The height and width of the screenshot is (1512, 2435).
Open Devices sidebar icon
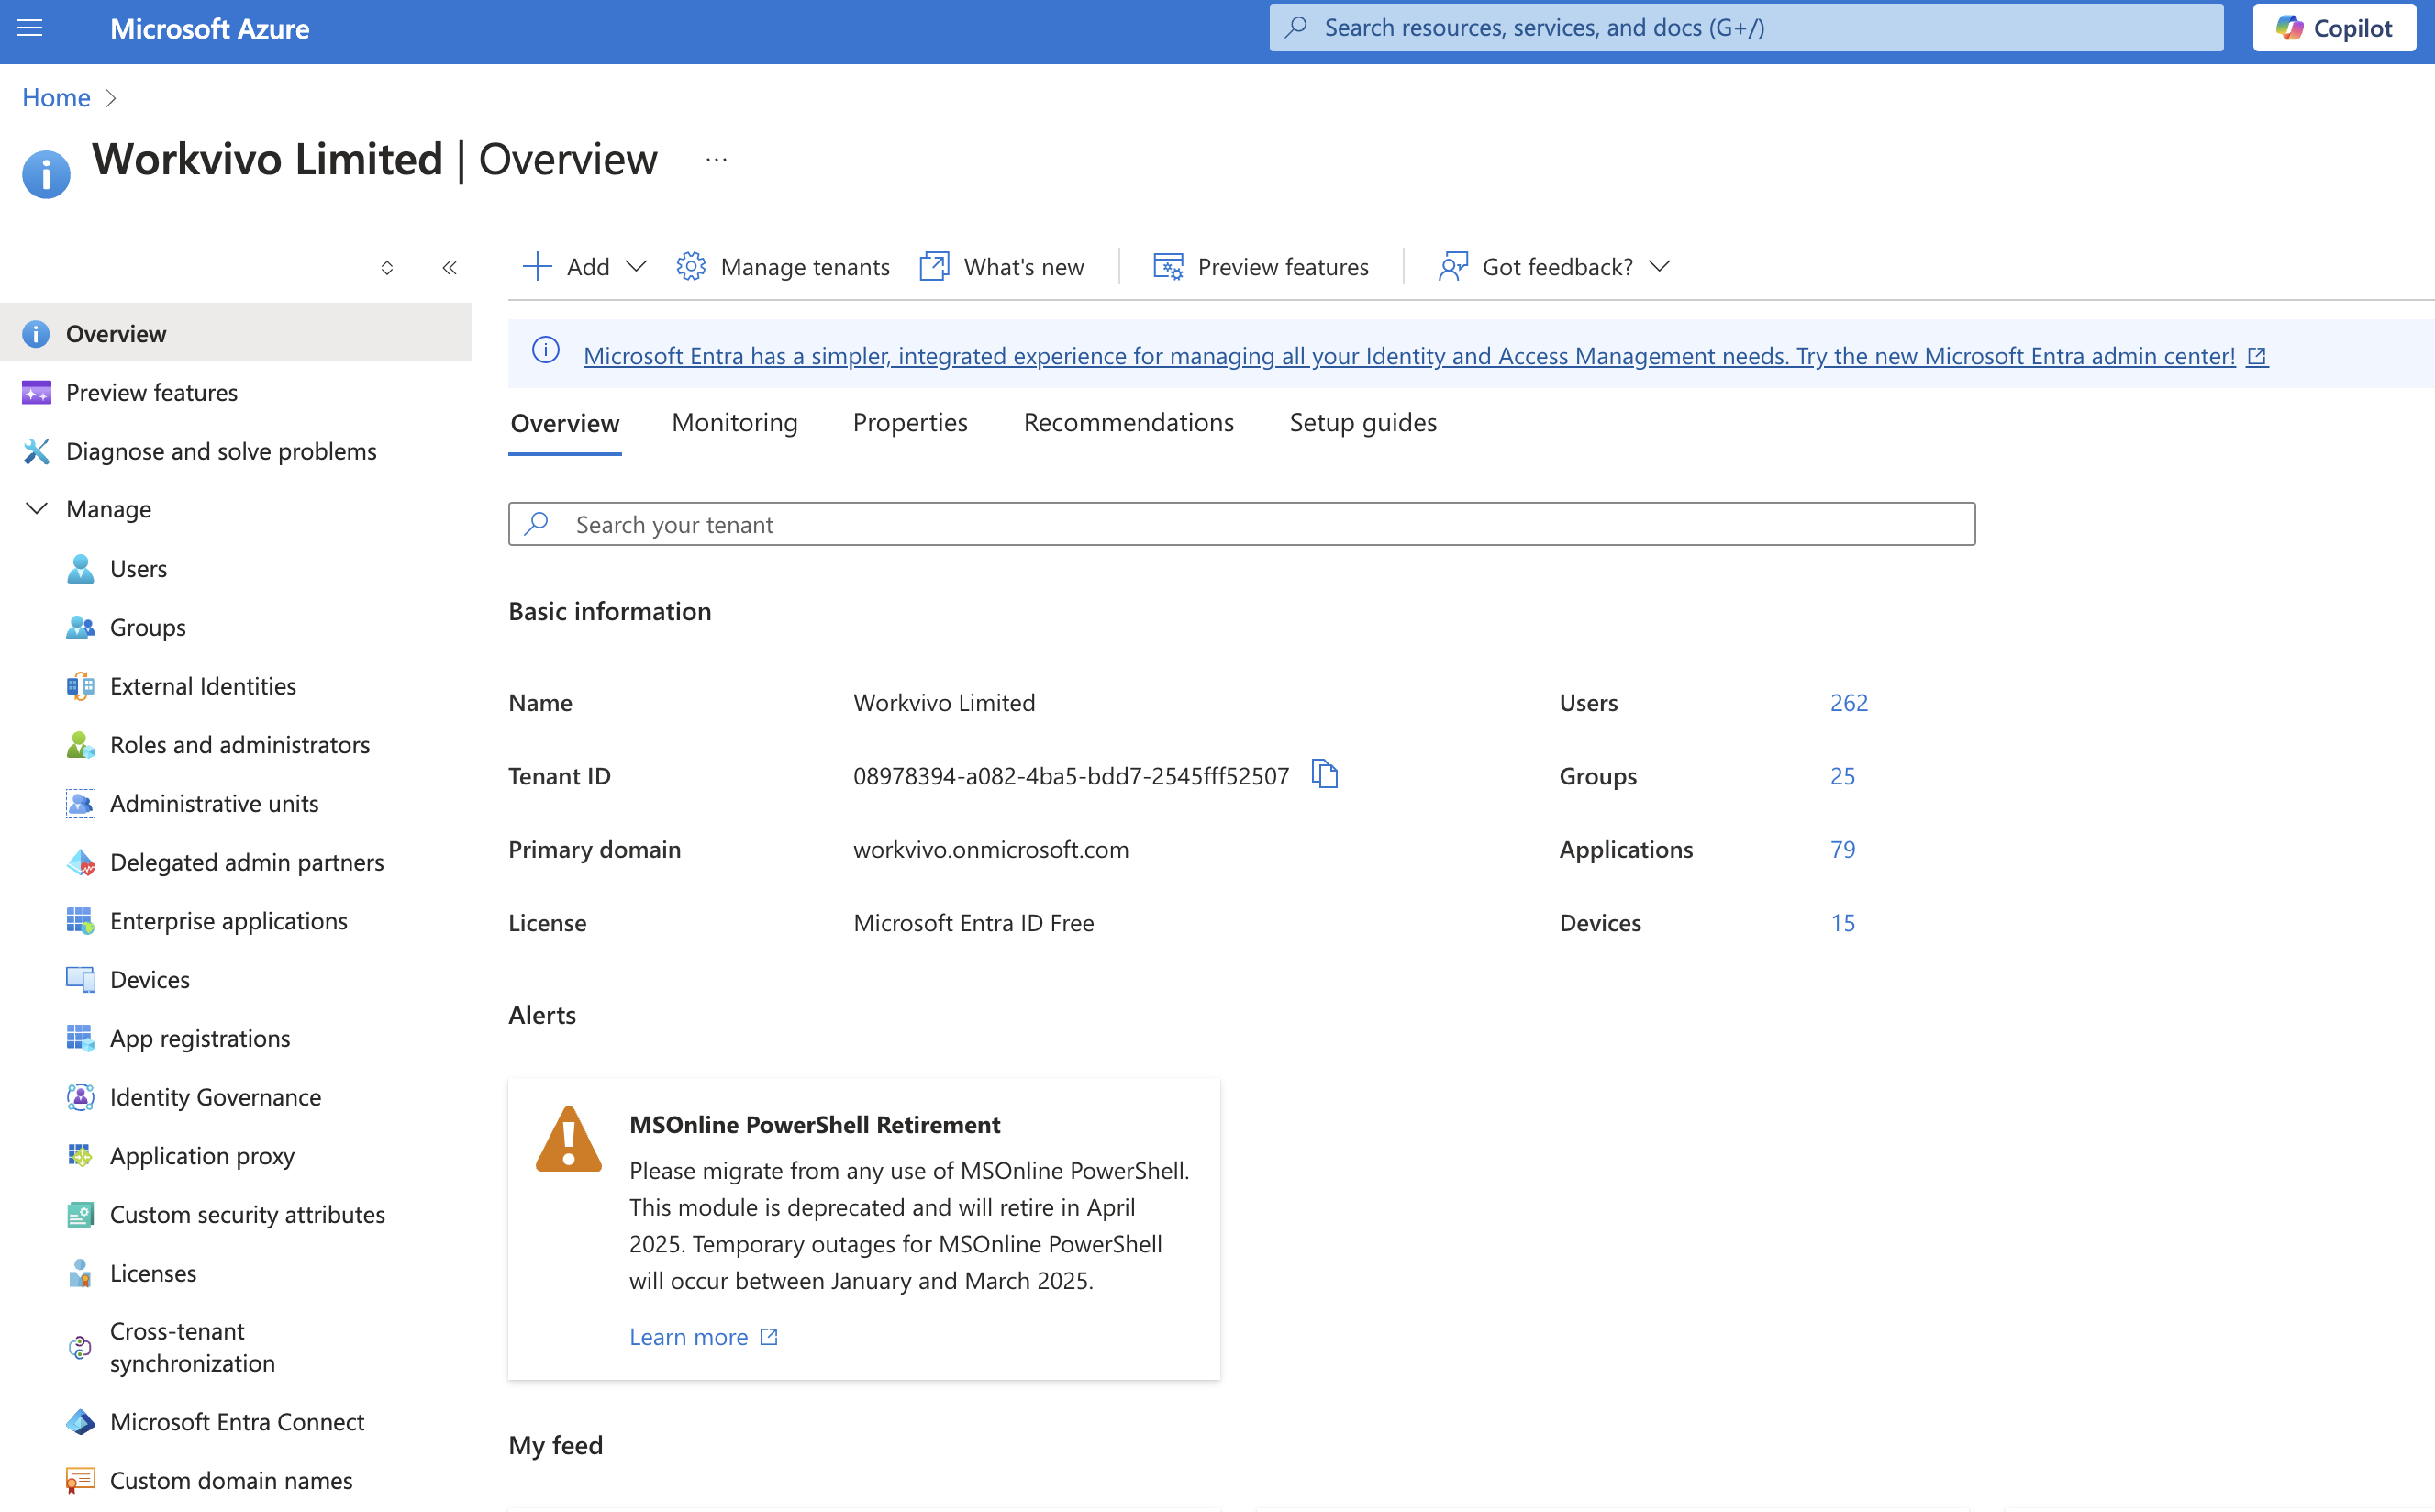[x=80, y=979]
